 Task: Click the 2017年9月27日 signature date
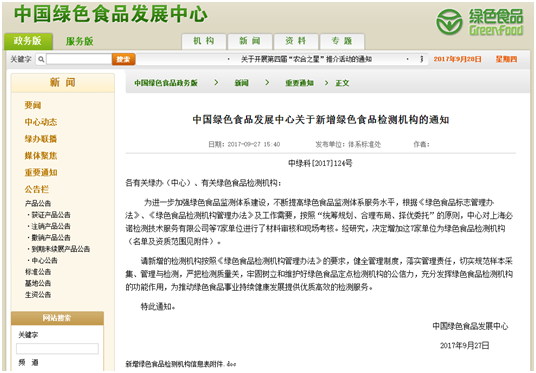click(x=464, y=346)
